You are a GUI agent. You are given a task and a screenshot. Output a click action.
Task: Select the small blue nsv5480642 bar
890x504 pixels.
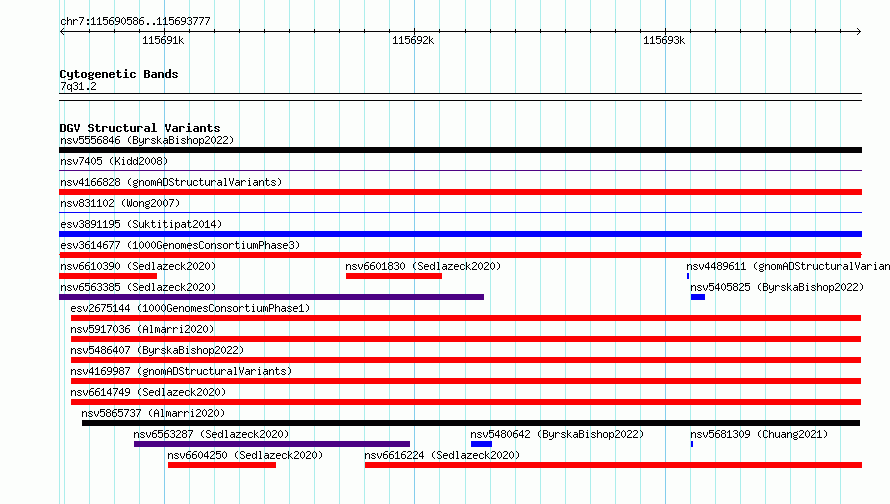[481, 444]
